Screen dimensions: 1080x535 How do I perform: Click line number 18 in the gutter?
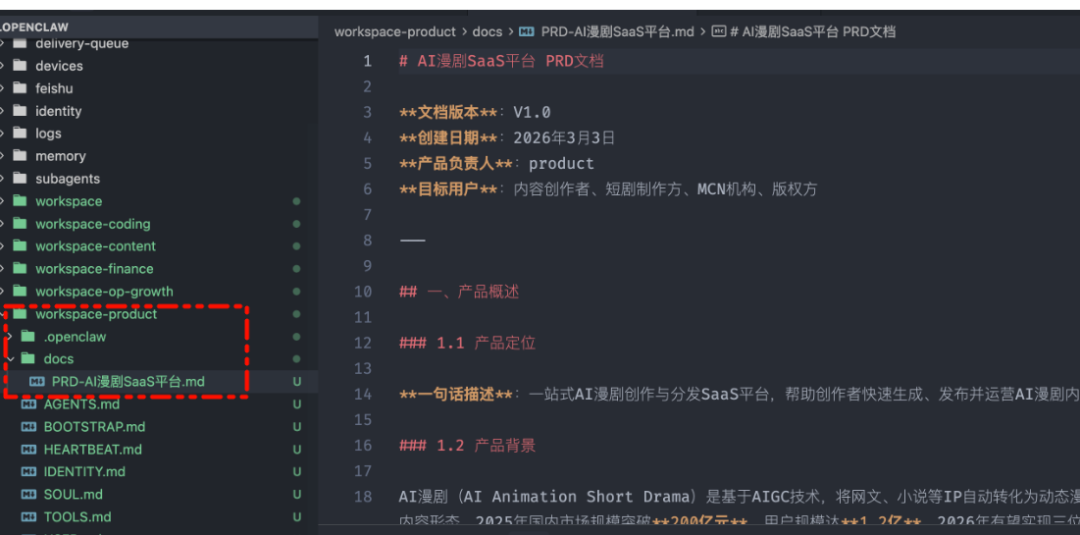[x=363, y=496]
